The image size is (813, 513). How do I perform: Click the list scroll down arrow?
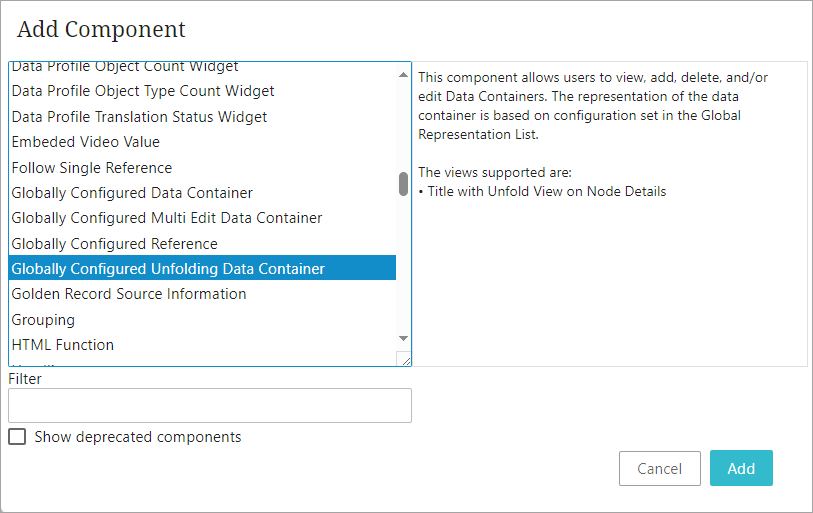point(404,339)
